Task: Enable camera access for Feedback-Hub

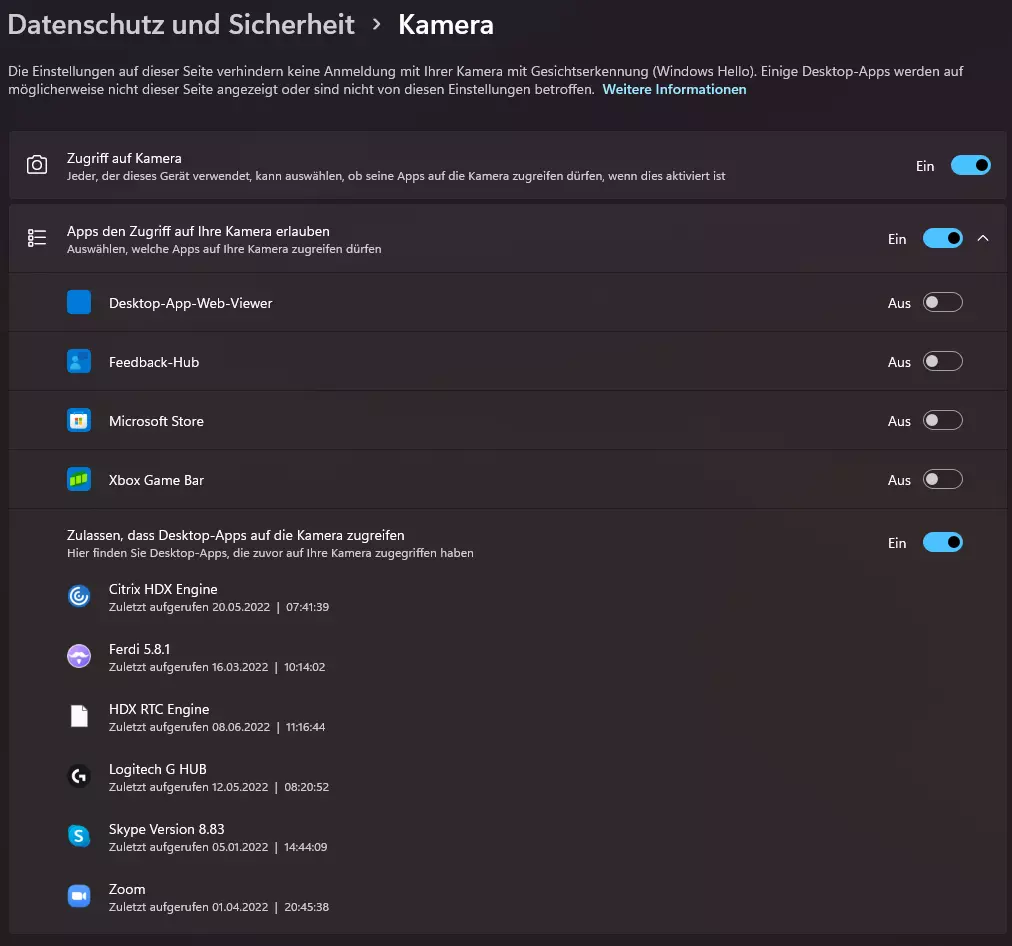Action: [x=942, y=361]
